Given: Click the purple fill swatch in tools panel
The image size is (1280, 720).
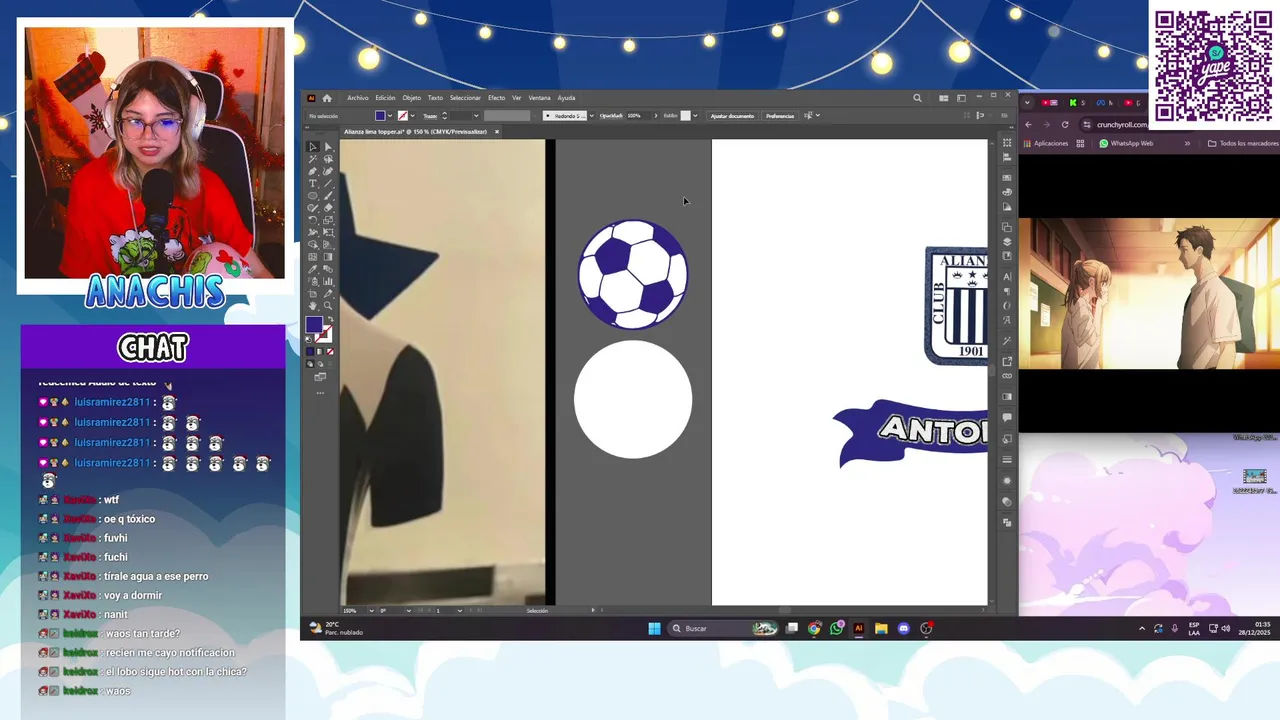Looking at the screenshot, I should tap(314, 324).
